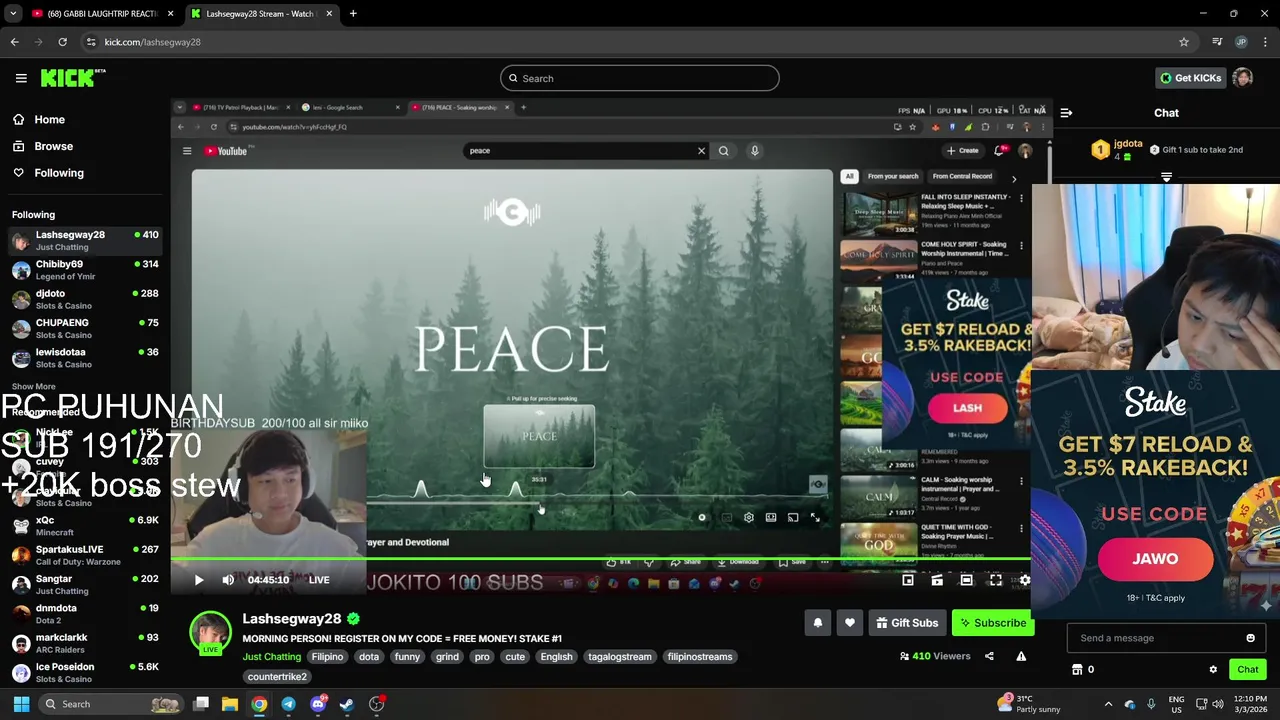
Task: Open Discord from taskbar
Action: [x=318, y=704]
